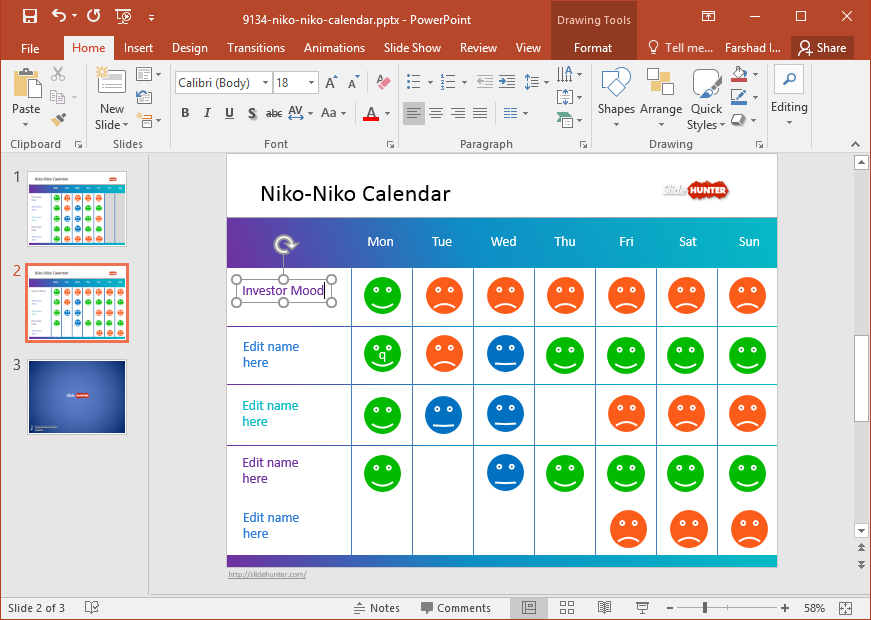The height and width of the screenshot is (620, 871).
Task: Select slide 3 thumbnail in the pane
Action: point(76,397)
